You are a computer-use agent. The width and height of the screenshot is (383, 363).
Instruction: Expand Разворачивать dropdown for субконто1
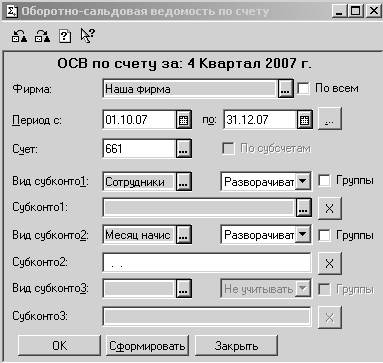point(303,182)
